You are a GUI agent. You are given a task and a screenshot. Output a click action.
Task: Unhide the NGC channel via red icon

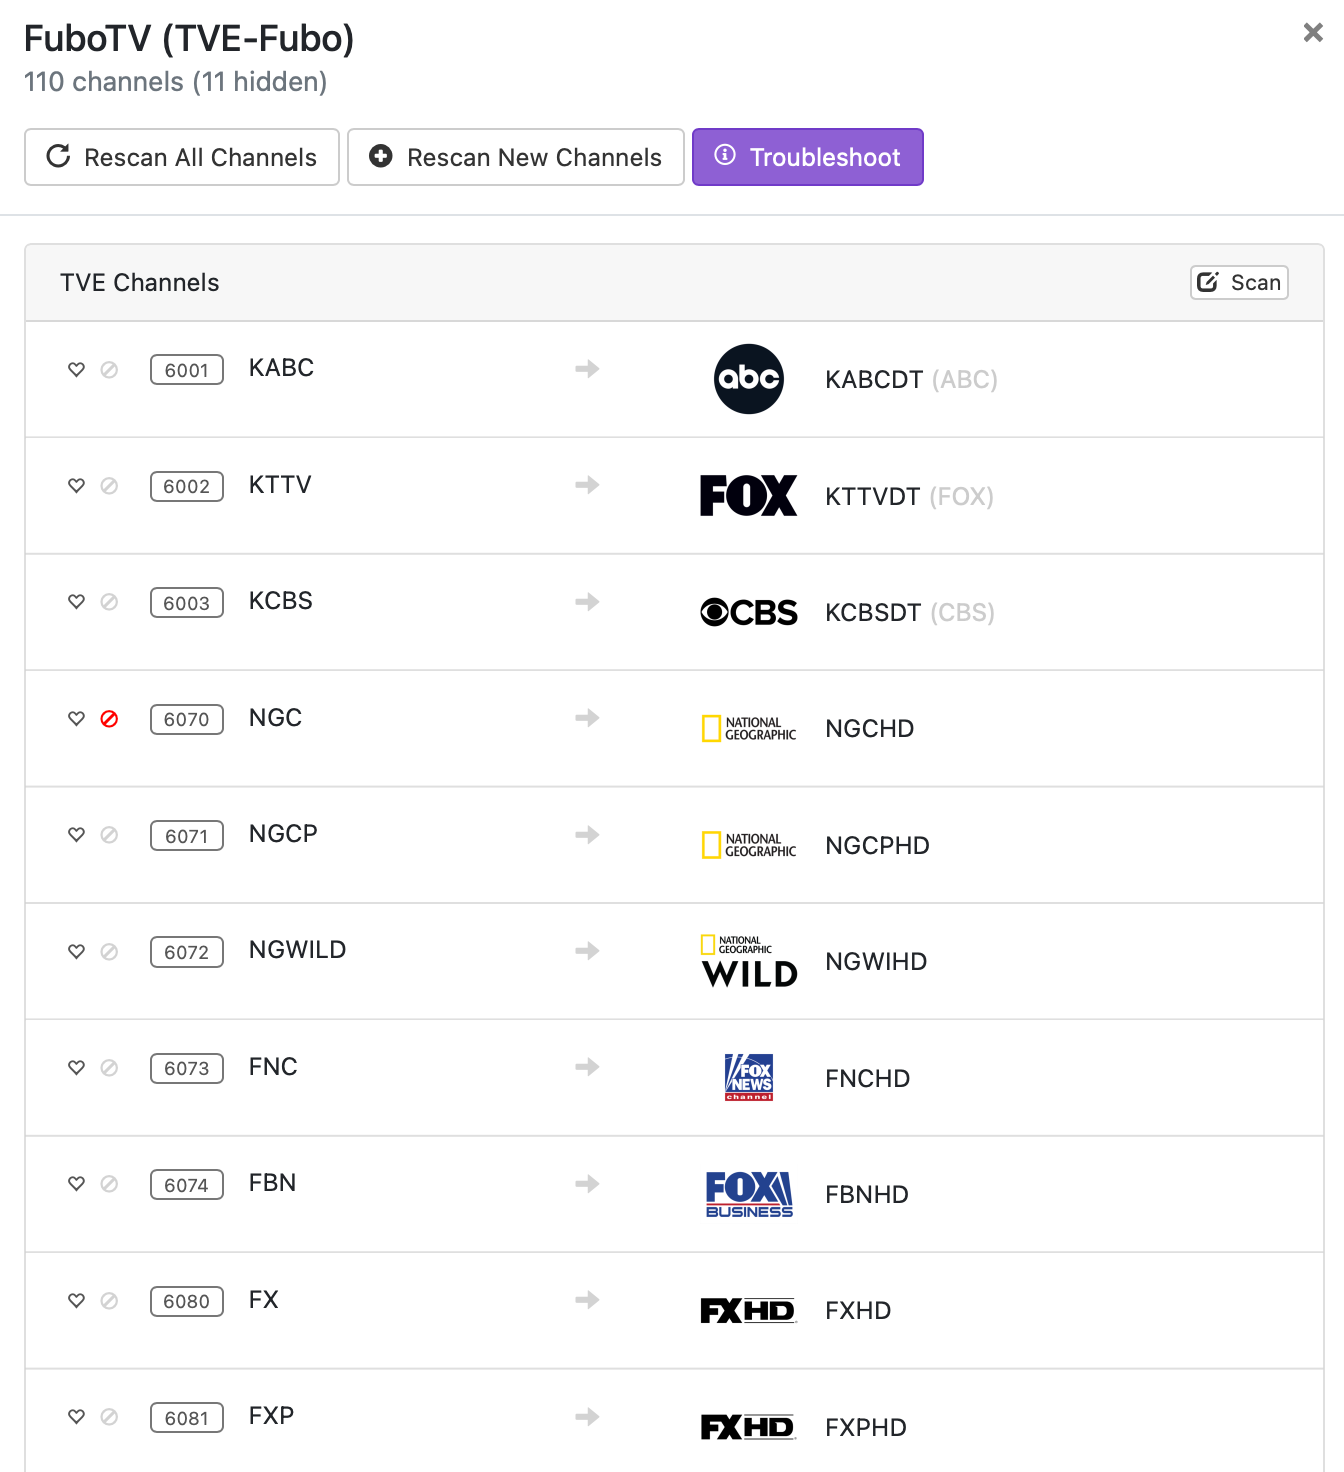[x=110, y=719]
